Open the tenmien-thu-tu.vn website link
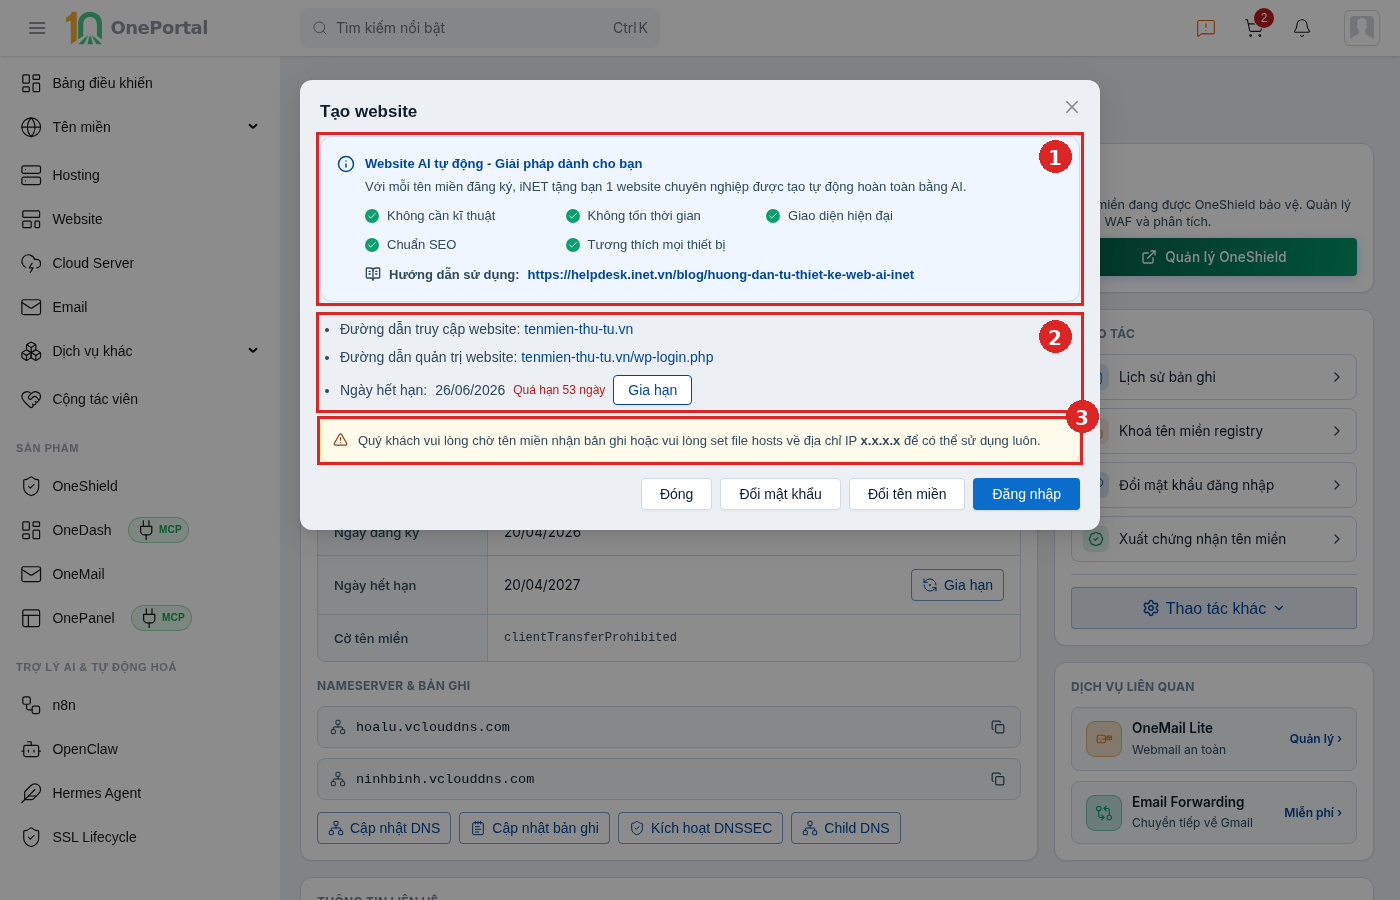Screen dimensions: 1400x900 [578, 329]
